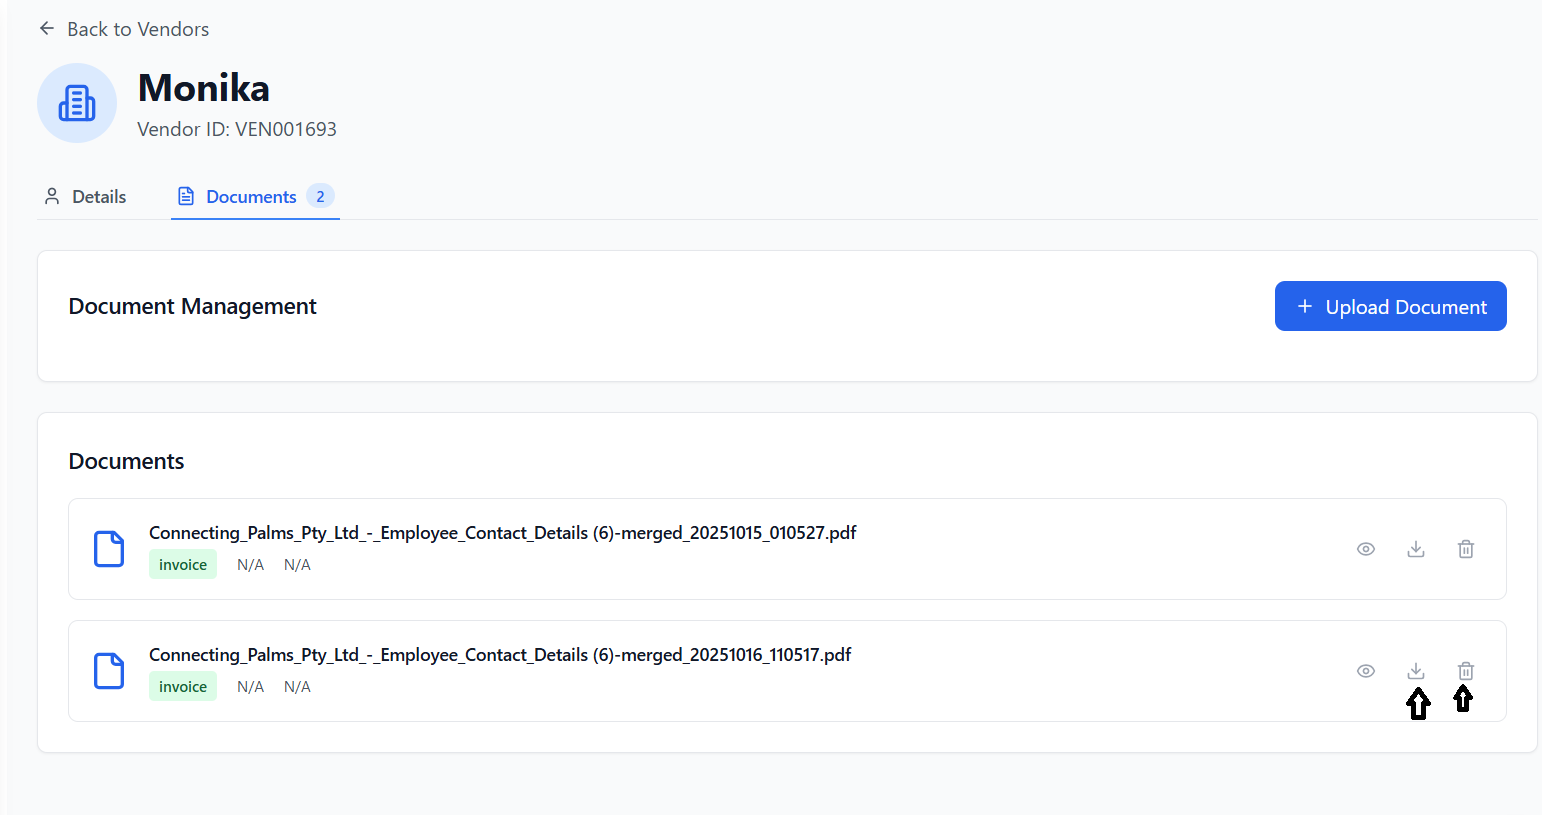Click the person icon on the Details tab
The width and height of the screenshot is (1542, 815).
pos(52,196)
